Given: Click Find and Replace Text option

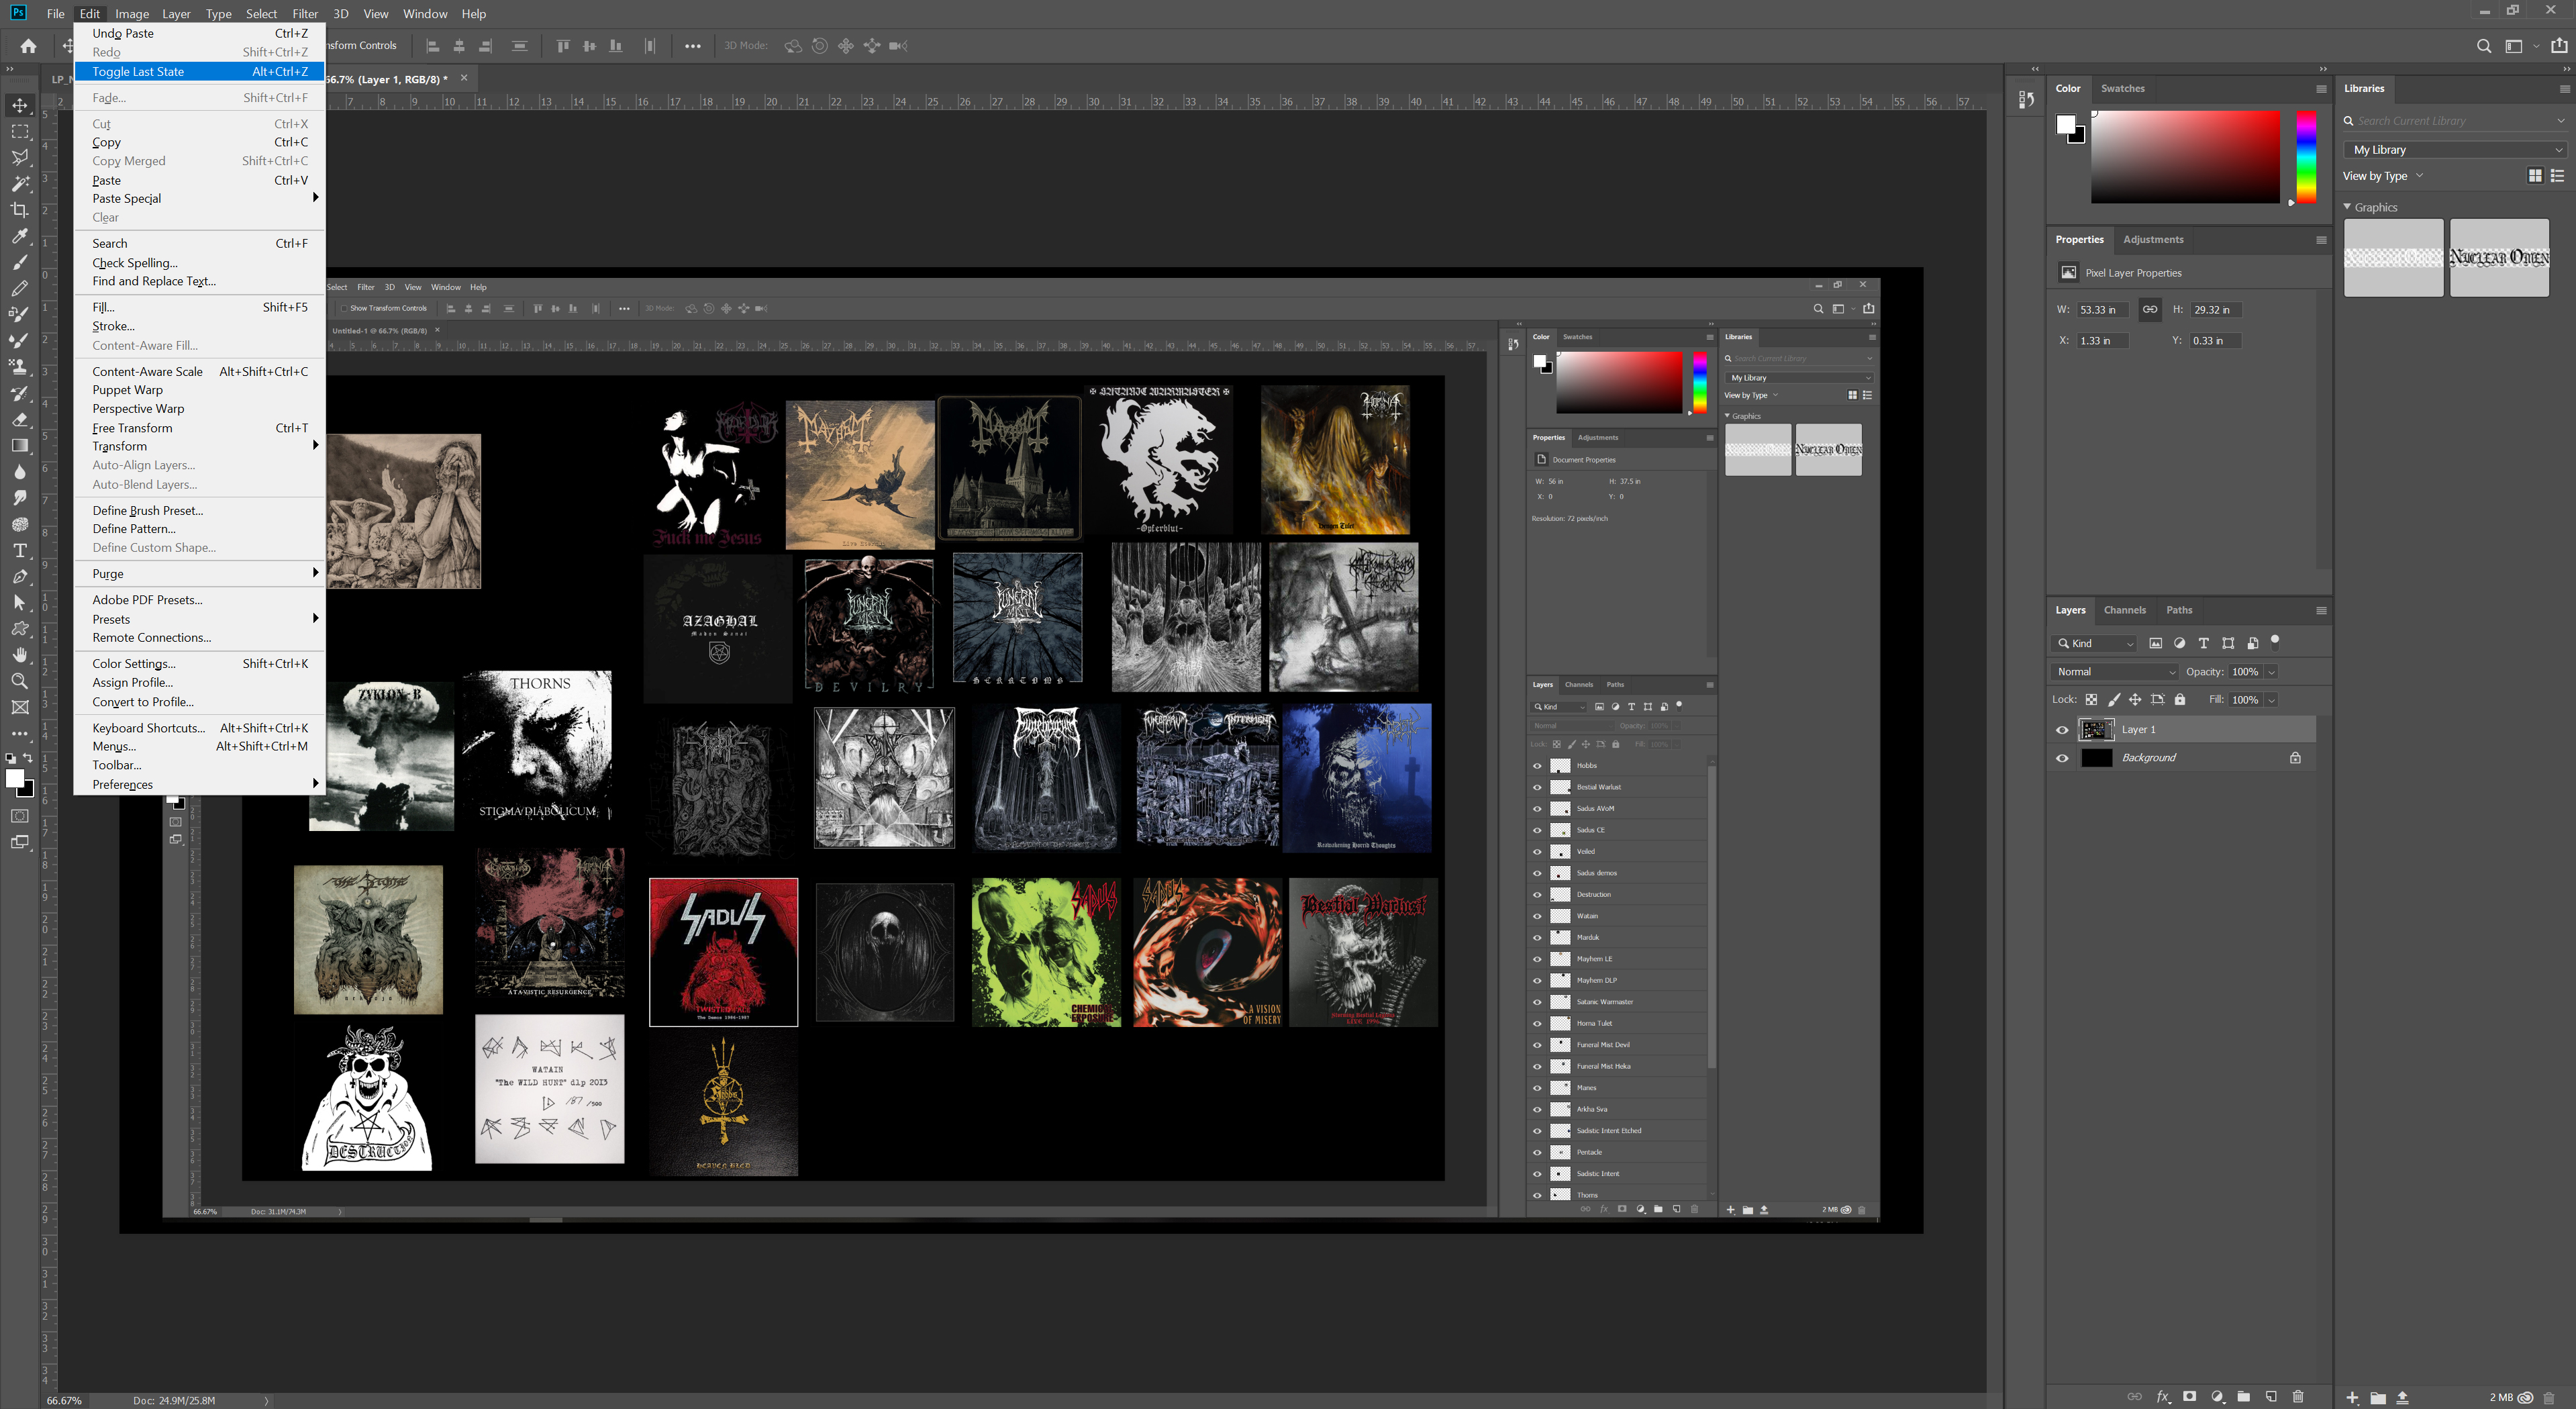Looking at the screenshot, I should click(x=154, y=281).
